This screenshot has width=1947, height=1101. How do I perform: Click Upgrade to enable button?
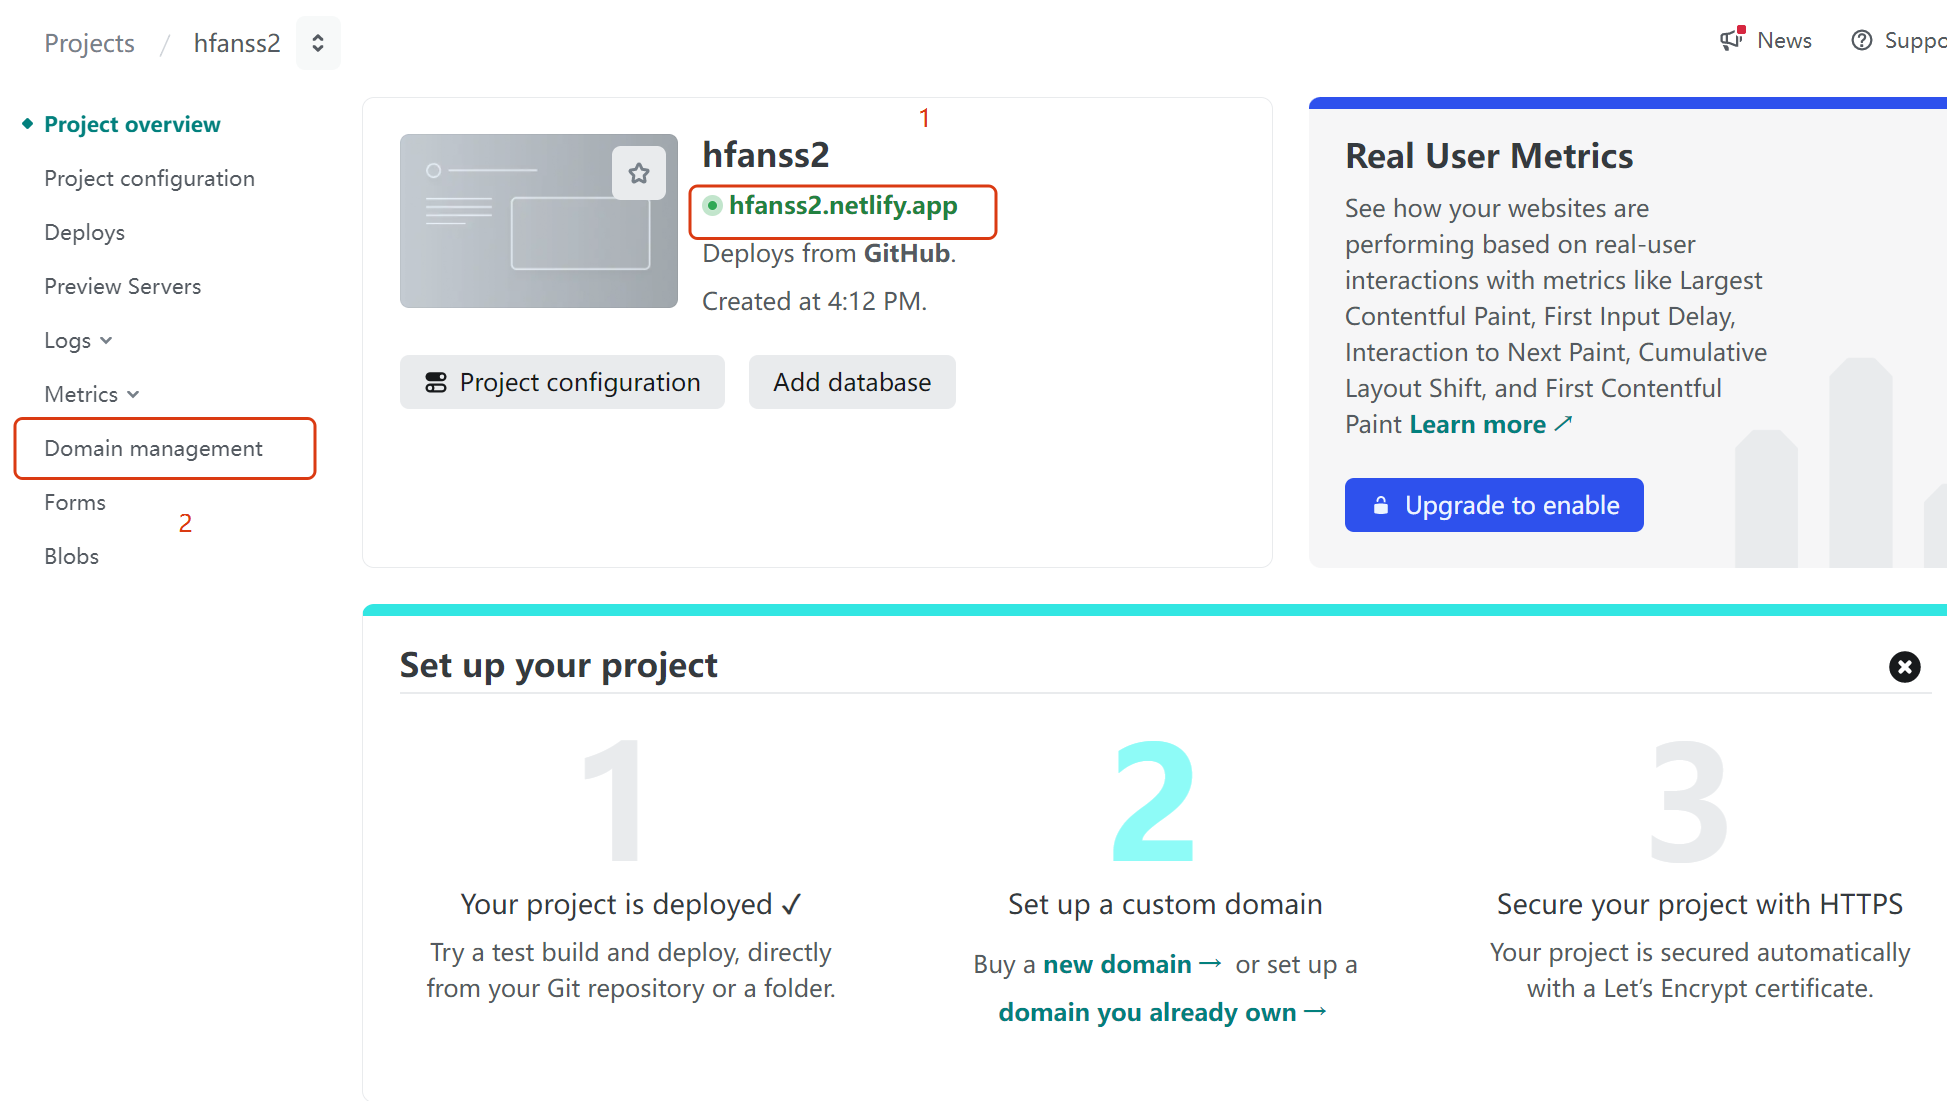[x=1494, y=505]
